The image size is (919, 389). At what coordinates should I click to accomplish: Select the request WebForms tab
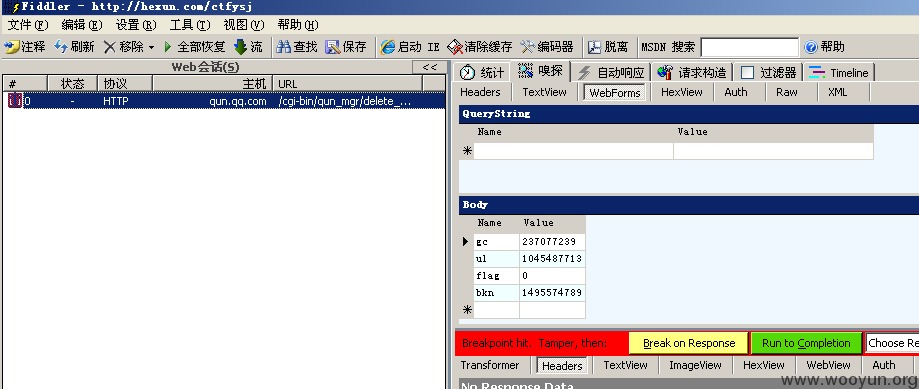point(615,93)
